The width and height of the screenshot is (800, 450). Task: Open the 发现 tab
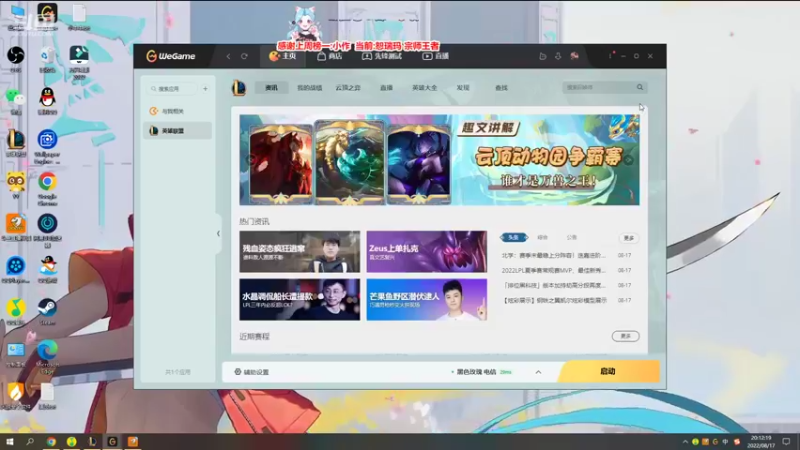click(x=463, y=88)
